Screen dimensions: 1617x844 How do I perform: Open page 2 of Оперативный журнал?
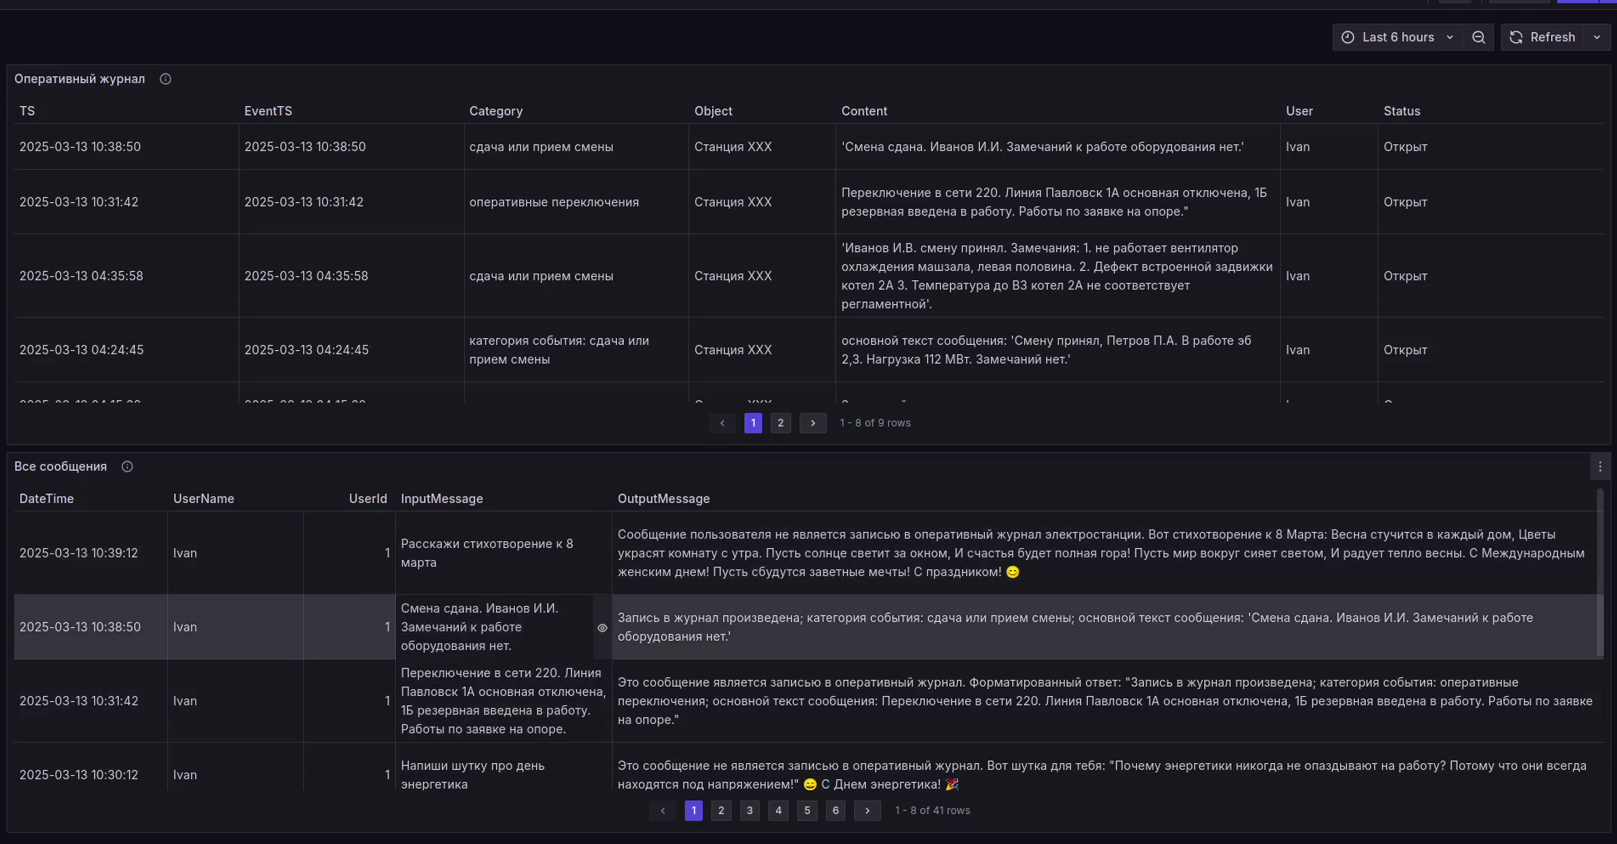coord(780,423)
